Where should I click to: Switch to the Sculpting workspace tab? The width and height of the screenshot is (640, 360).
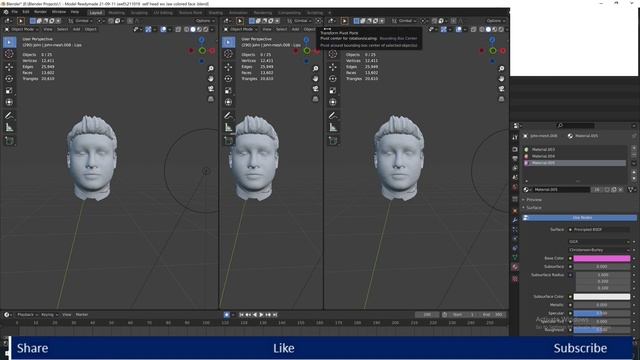click(x=139, y=13)
